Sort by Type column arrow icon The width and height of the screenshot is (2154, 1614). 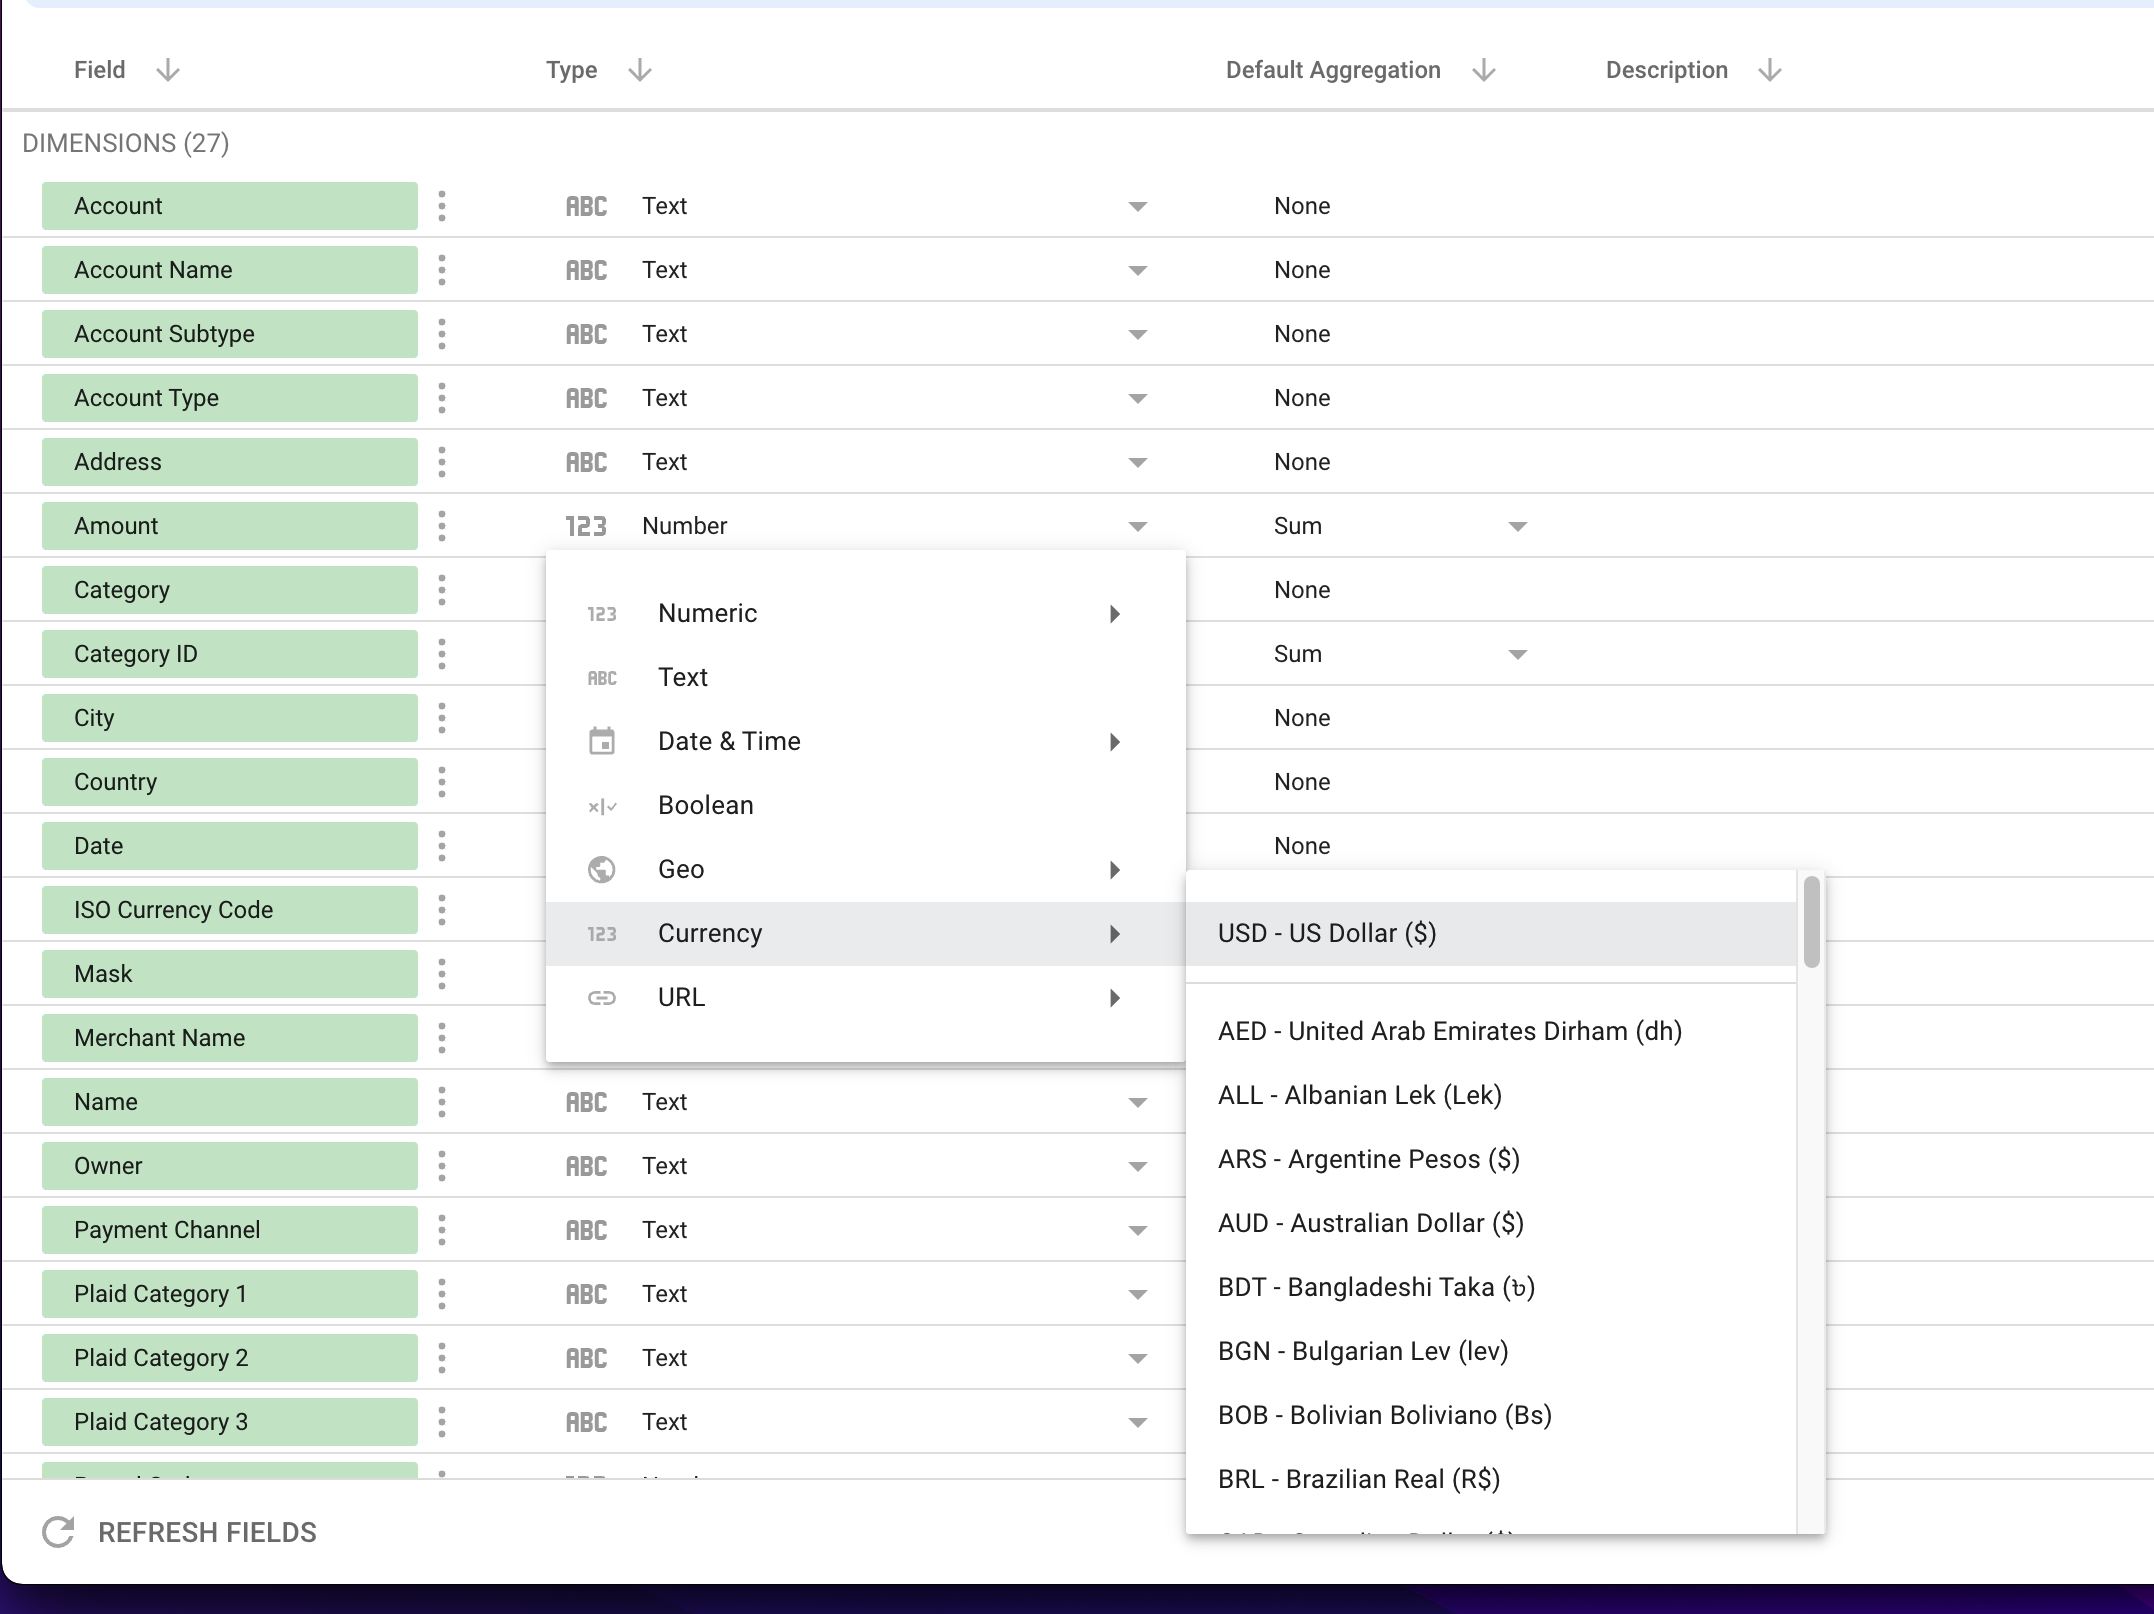(x=640, y=70)
